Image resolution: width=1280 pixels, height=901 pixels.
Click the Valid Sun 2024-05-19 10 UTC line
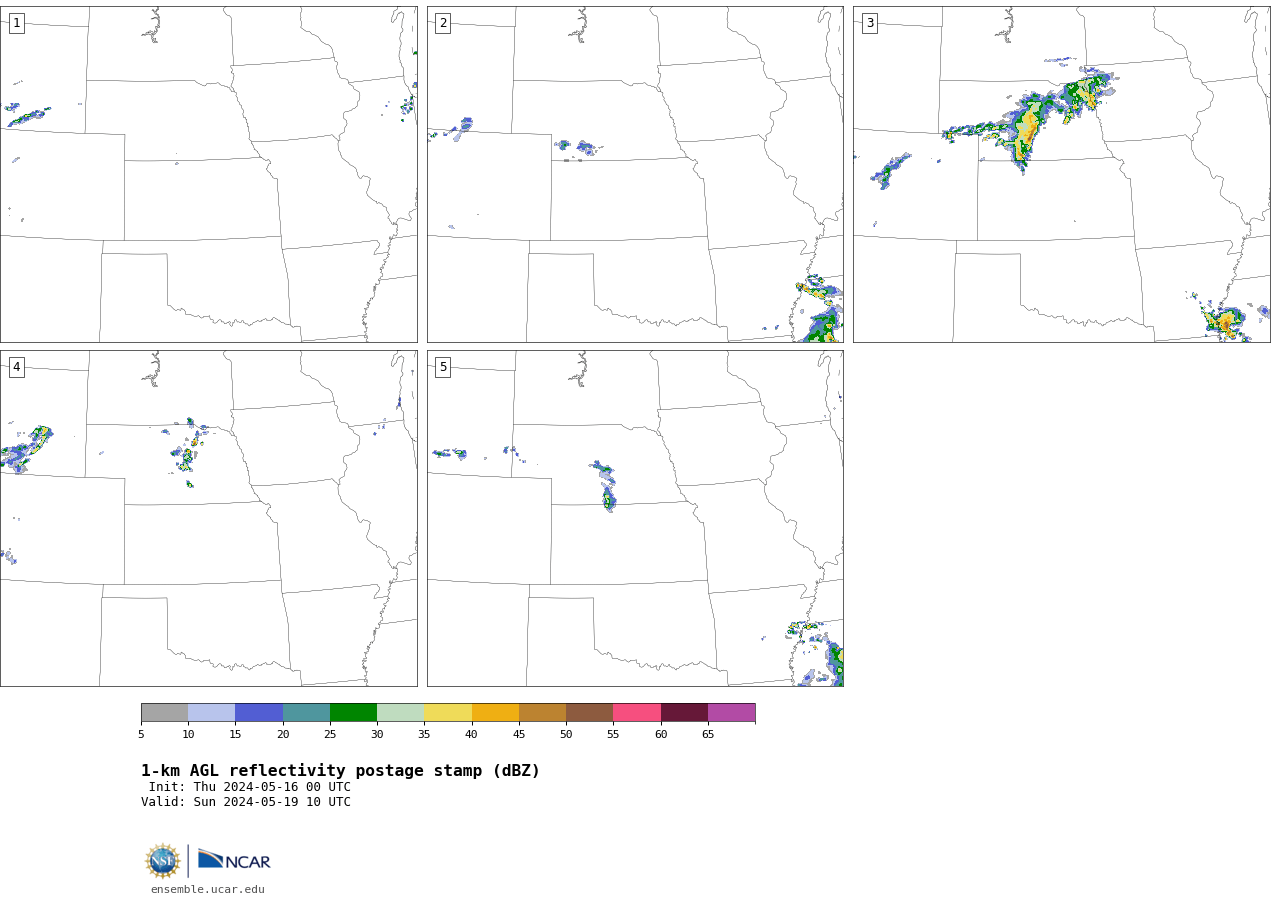(x=246, y=802)
